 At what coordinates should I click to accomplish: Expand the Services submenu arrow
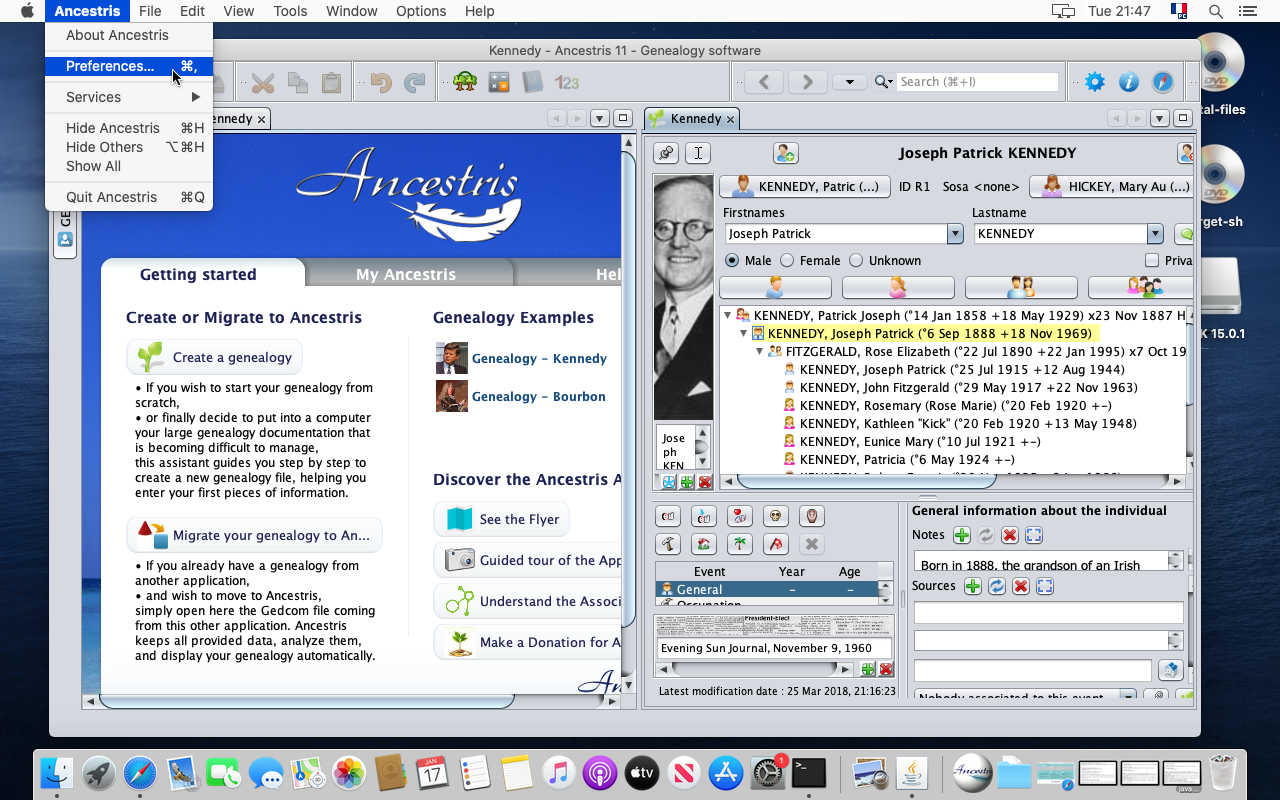[196, 97]
